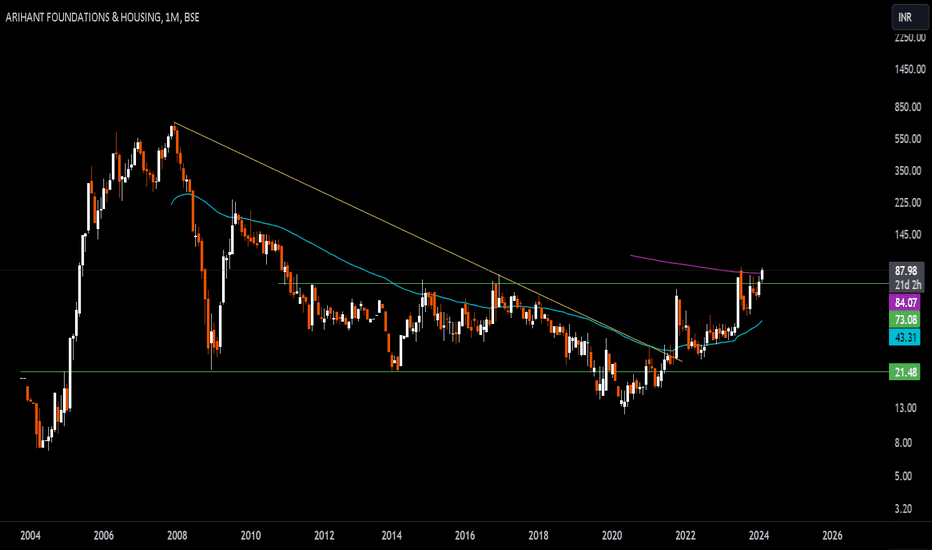932x550 pixels.
Task: Click the 2004 label on time axis
Action: coord(30,536)
